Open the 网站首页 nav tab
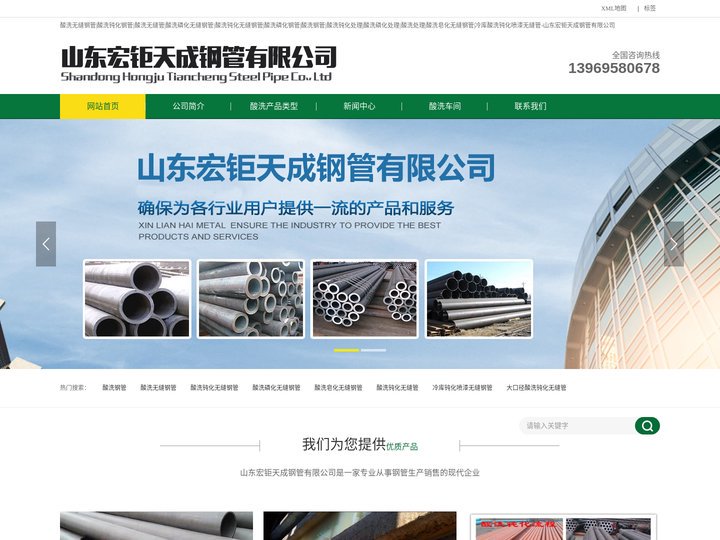 coord(103,106)
